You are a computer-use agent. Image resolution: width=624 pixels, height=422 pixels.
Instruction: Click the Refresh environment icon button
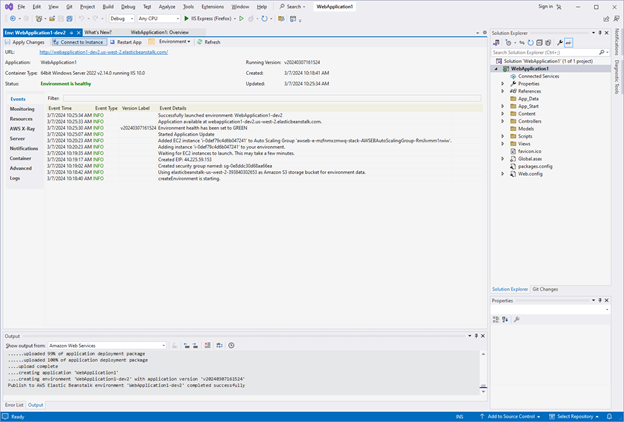tap(209, 42)
